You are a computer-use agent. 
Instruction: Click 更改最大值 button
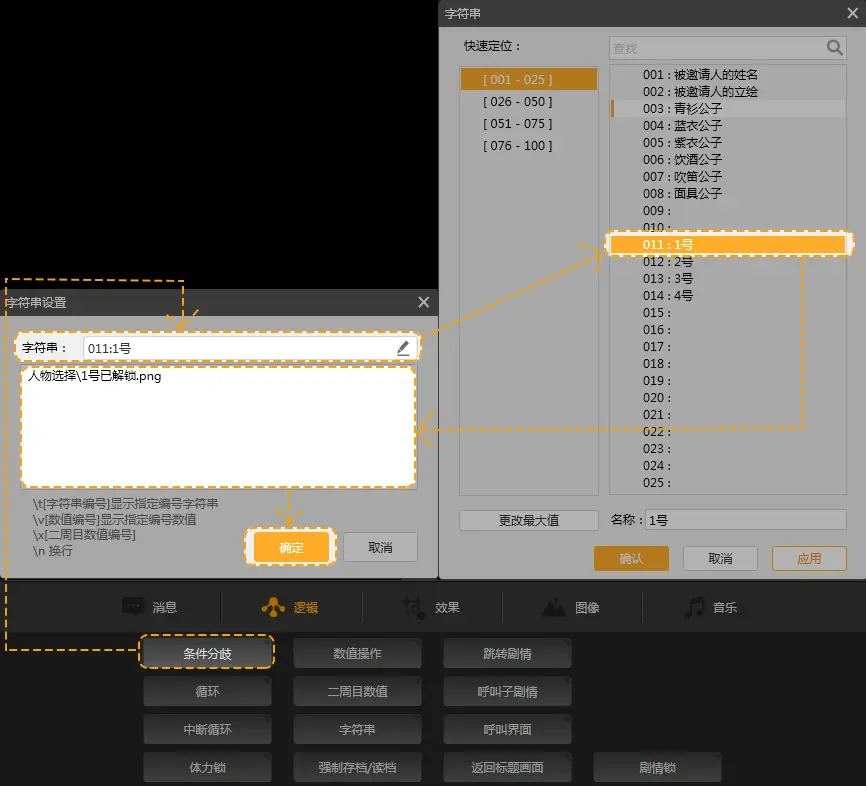tap(528, 520)
